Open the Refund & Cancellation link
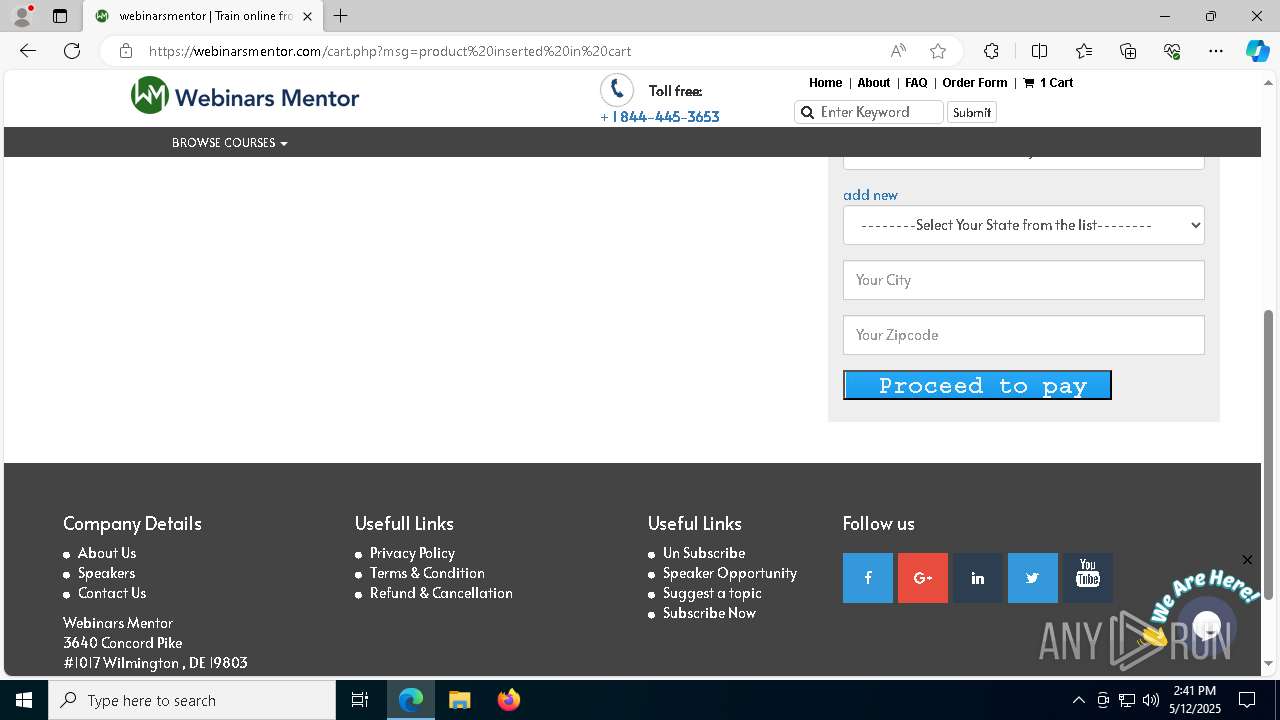Image resolution: width=1280 pixels, height=720 pixels. click(x=441, y=593)
